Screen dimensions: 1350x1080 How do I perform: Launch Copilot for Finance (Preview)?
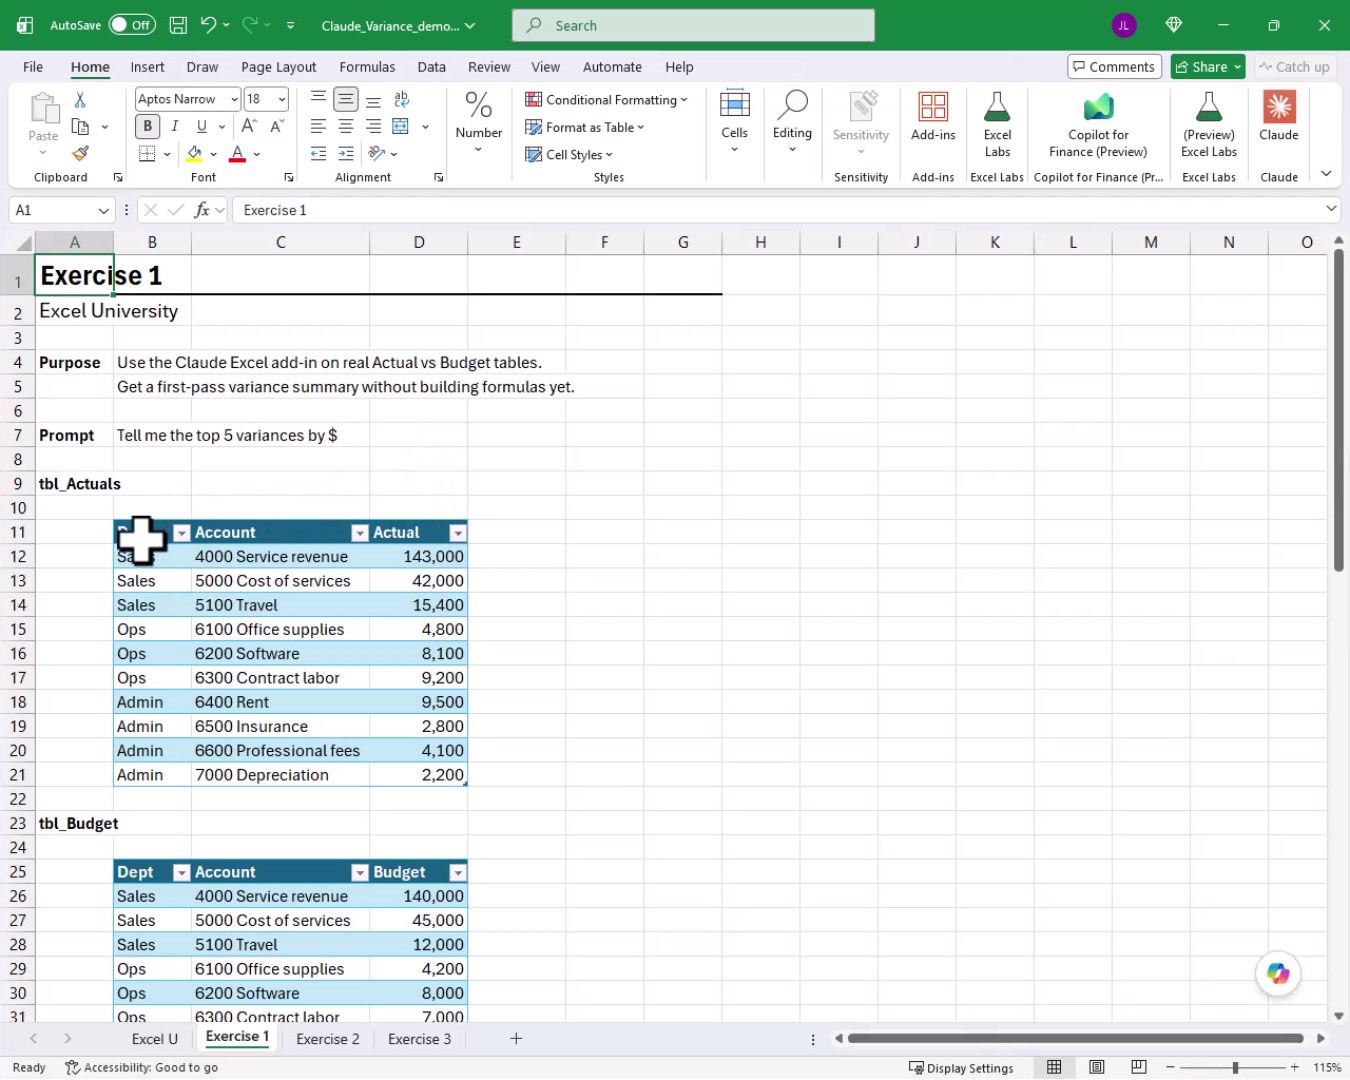pyautogui.click(x=1098, y=124)
